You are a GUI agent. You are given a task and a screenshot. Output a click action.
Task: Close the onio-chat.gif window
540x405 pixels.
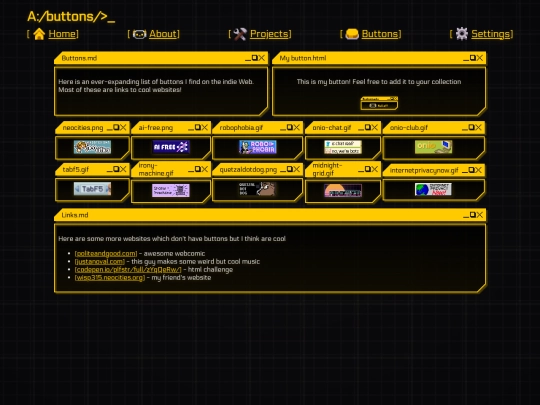coord(375,127)
